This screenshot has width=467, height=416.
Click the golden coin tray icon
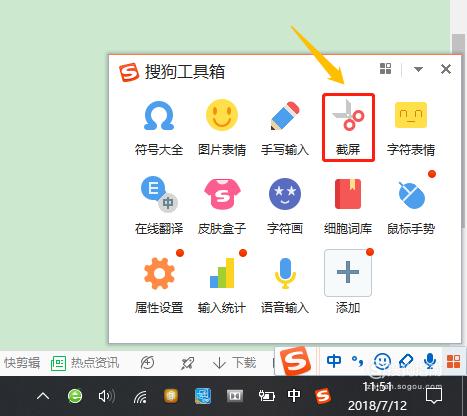pos(171,396)
